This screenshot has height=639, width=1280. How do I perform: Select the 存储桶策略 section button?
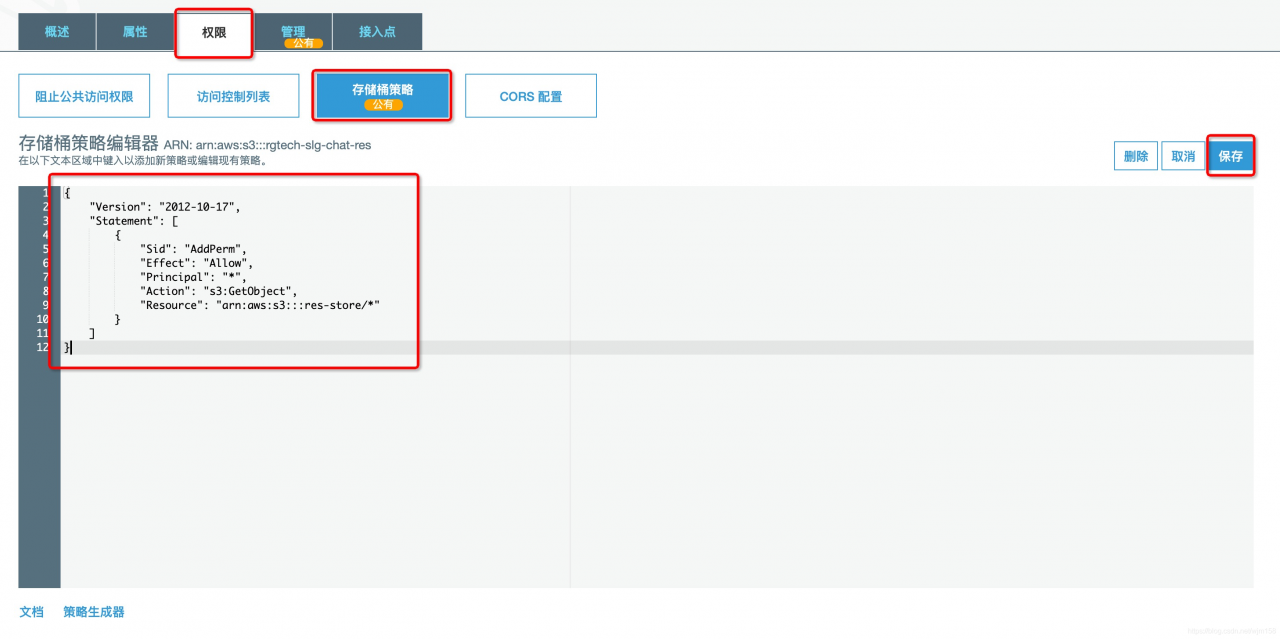[382, 96]
